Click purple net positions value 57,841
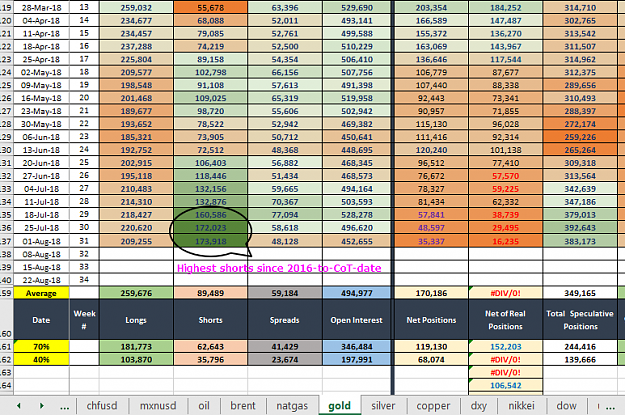This screenshot has width=625, height=415. coord(431,215)
